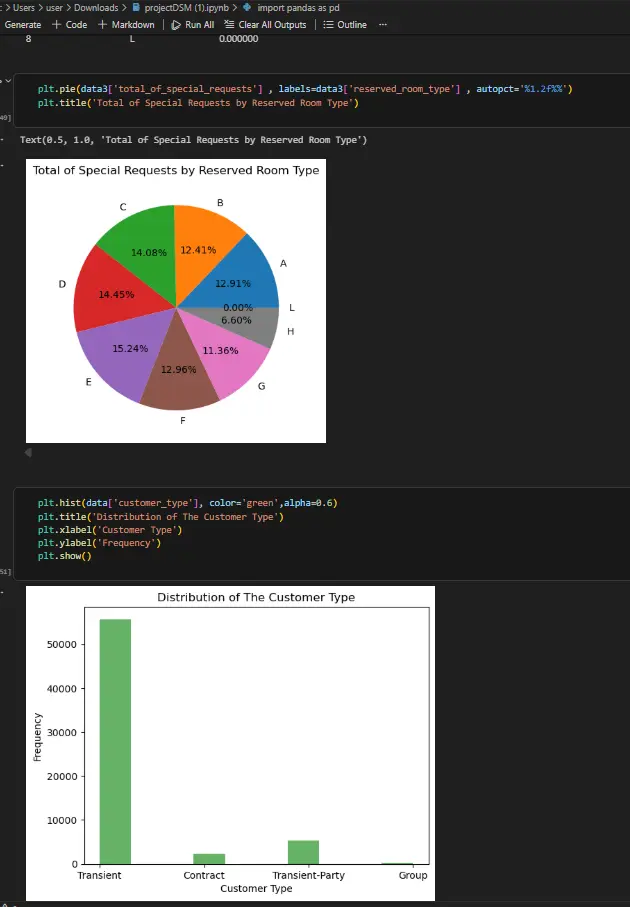
Task: Click the plt.hist customer_type code line
Action: point(187,503)
